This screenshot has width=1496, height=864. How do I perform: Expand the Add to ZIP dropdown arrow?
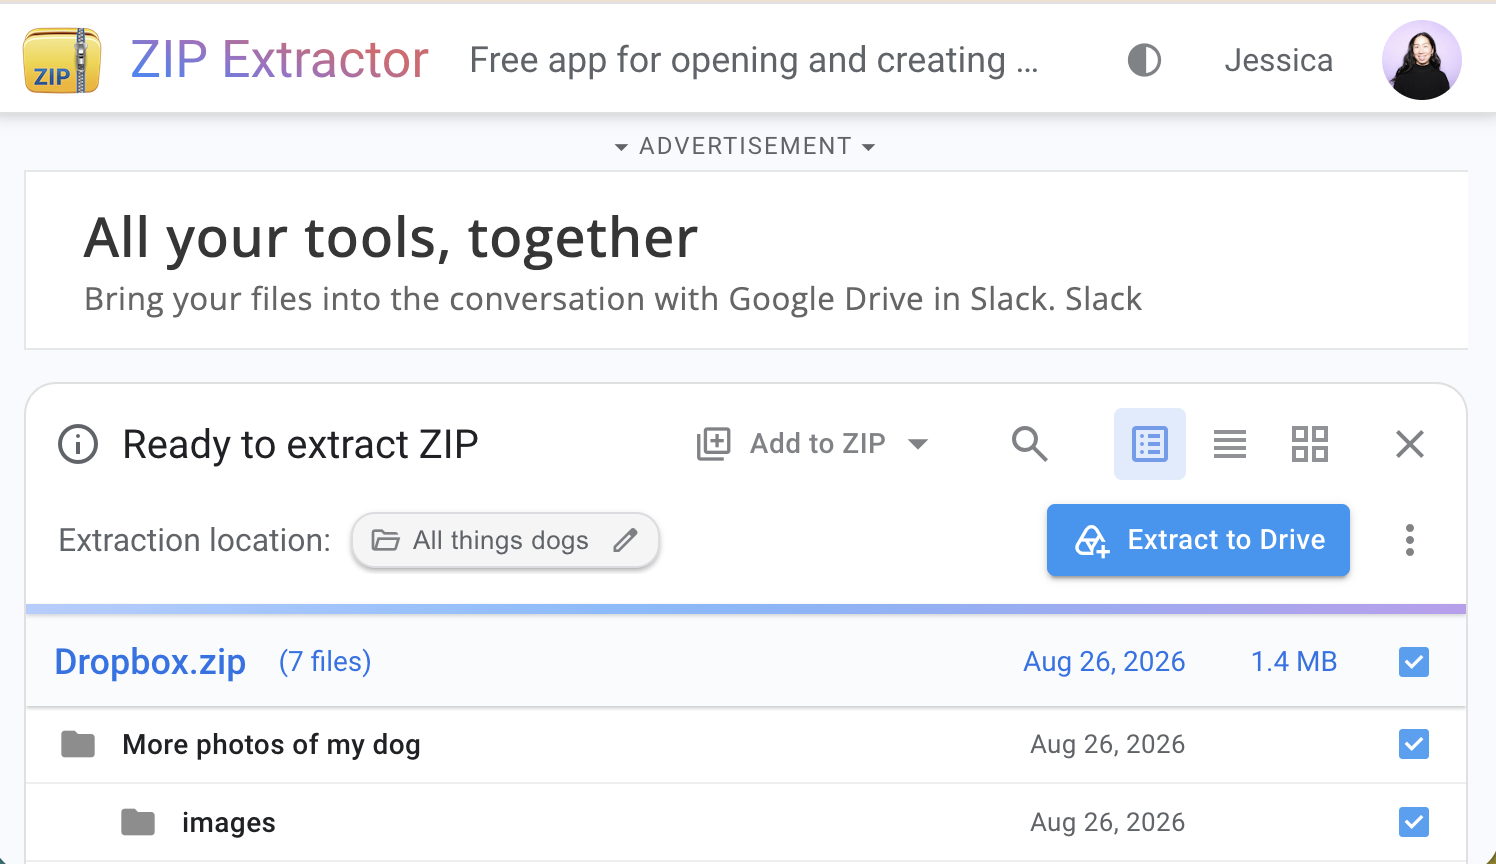tap(917, 444)
